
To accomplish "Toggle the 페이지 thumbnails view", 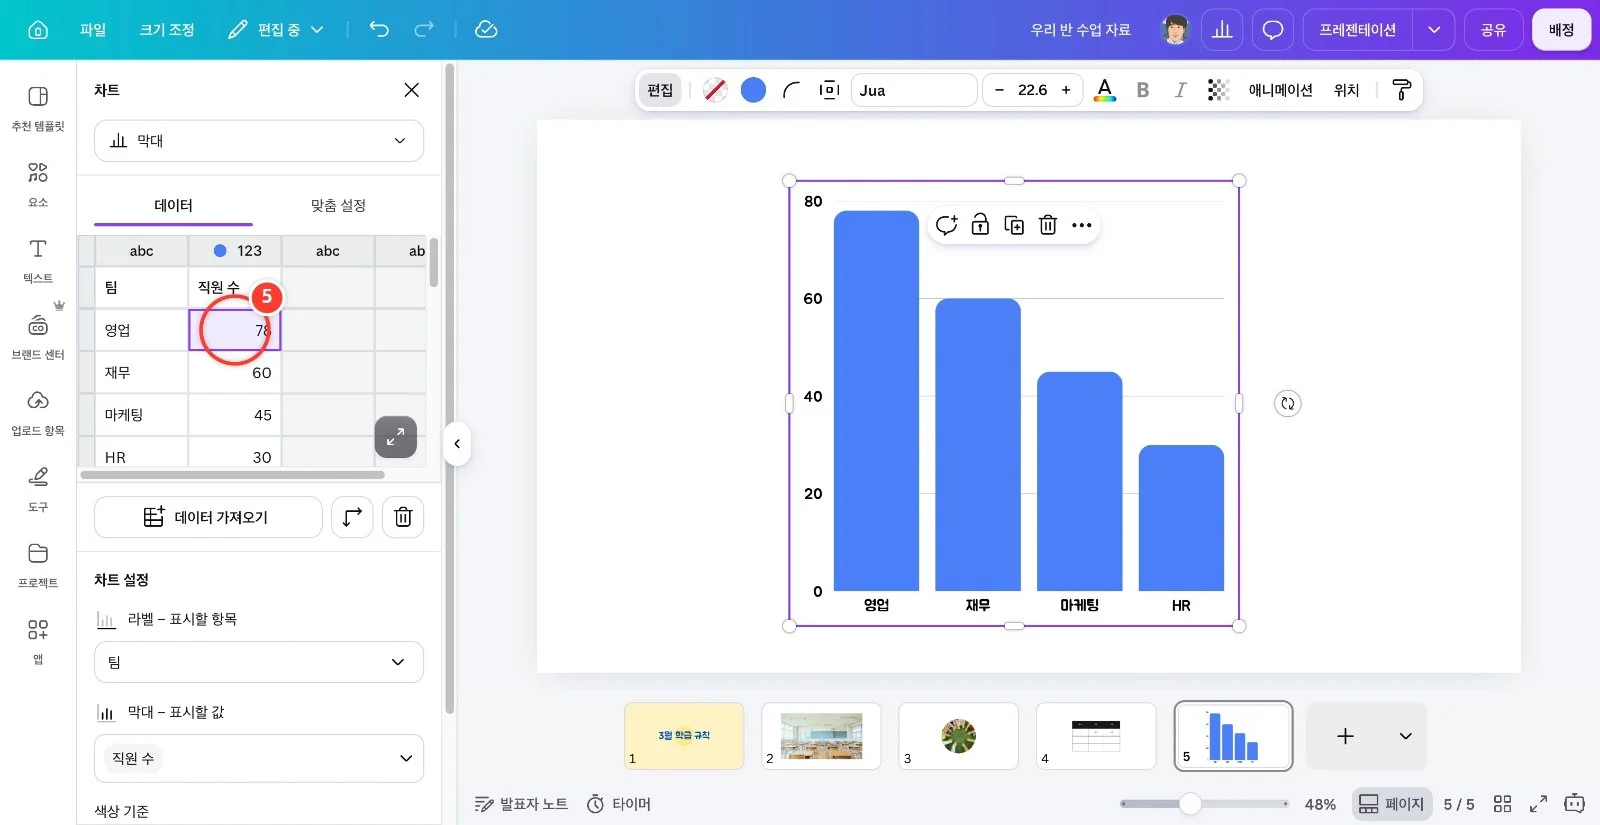I will 1392,804.
